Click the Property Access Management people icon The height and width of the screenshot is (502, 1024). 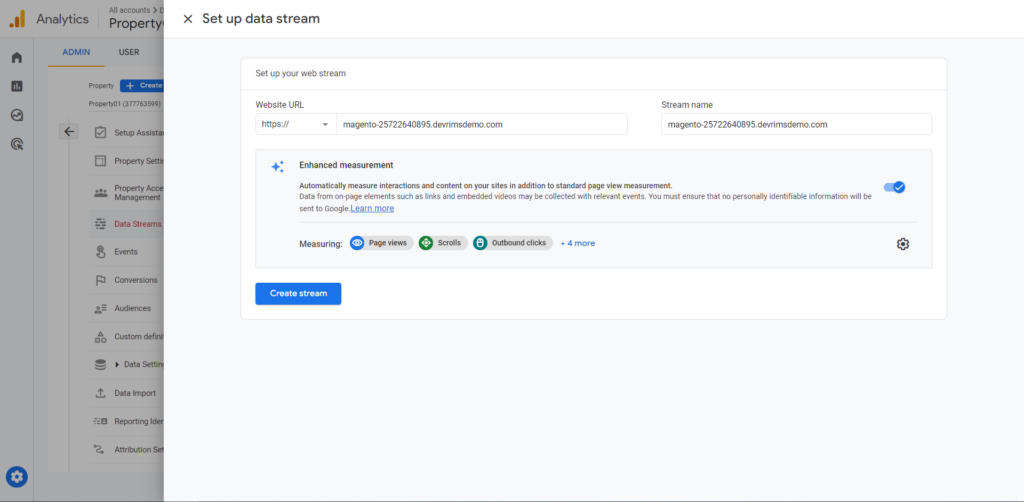point(101,193)
